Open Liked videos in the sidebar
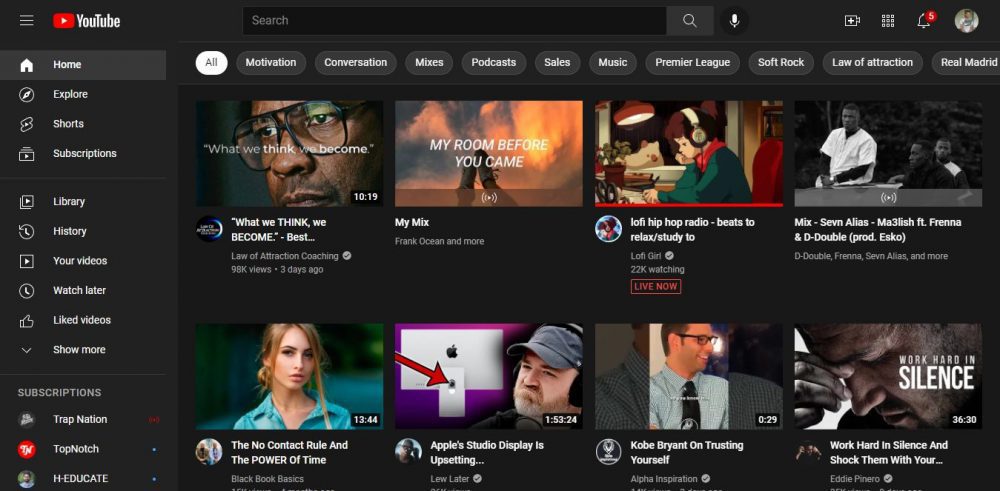Screen dimensions: 1000x491 pyautogui.click(x=83, y=319)
